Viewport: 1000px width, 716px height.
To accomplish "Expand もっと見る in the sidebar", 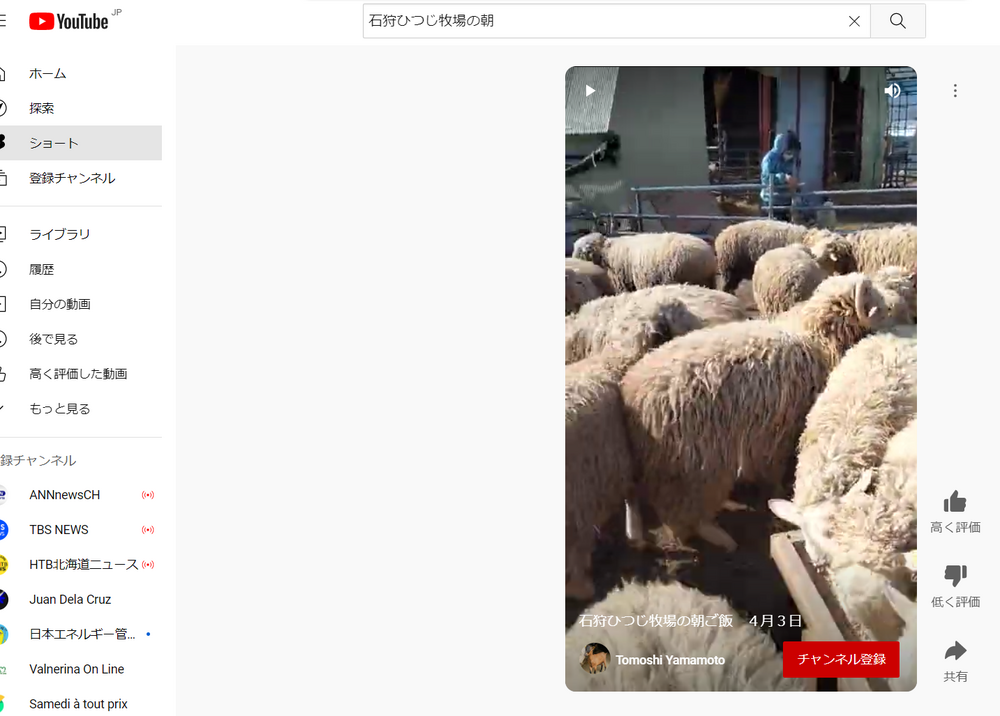I will click(60, 409).
